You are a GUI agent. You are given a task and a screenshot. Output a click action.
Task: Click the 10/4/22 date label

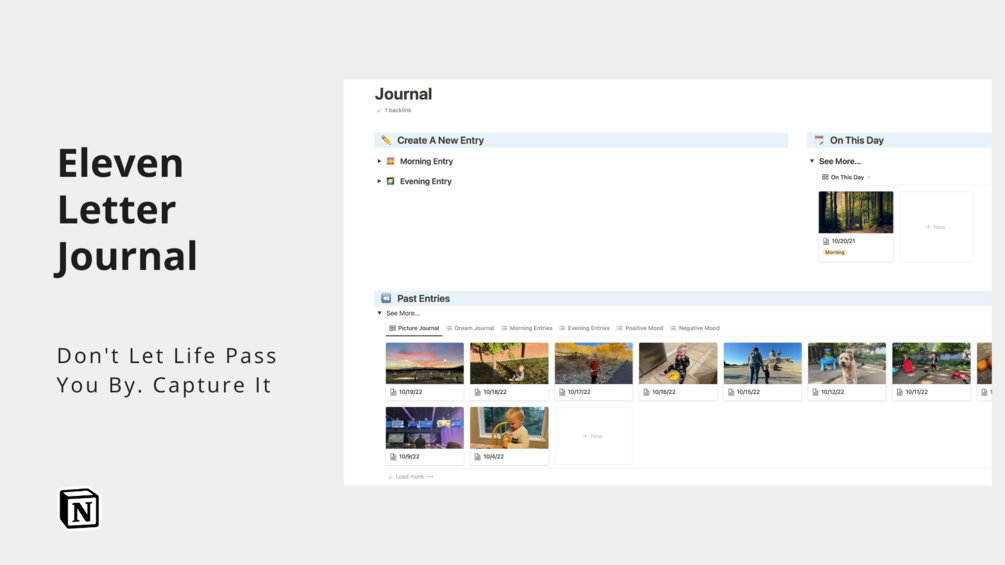494,457
